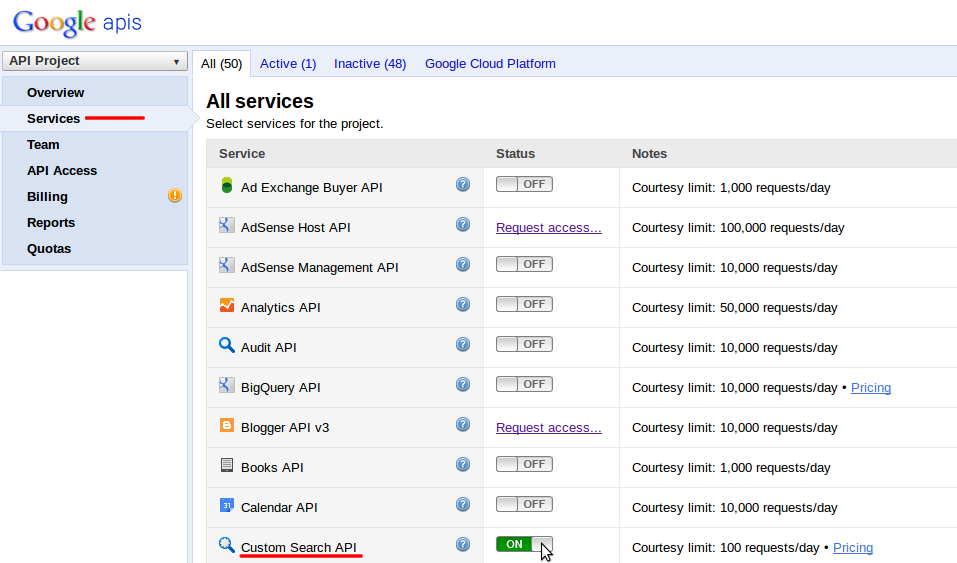Click the Books API icon
The image size is (957, 563).
coord(226,466)
